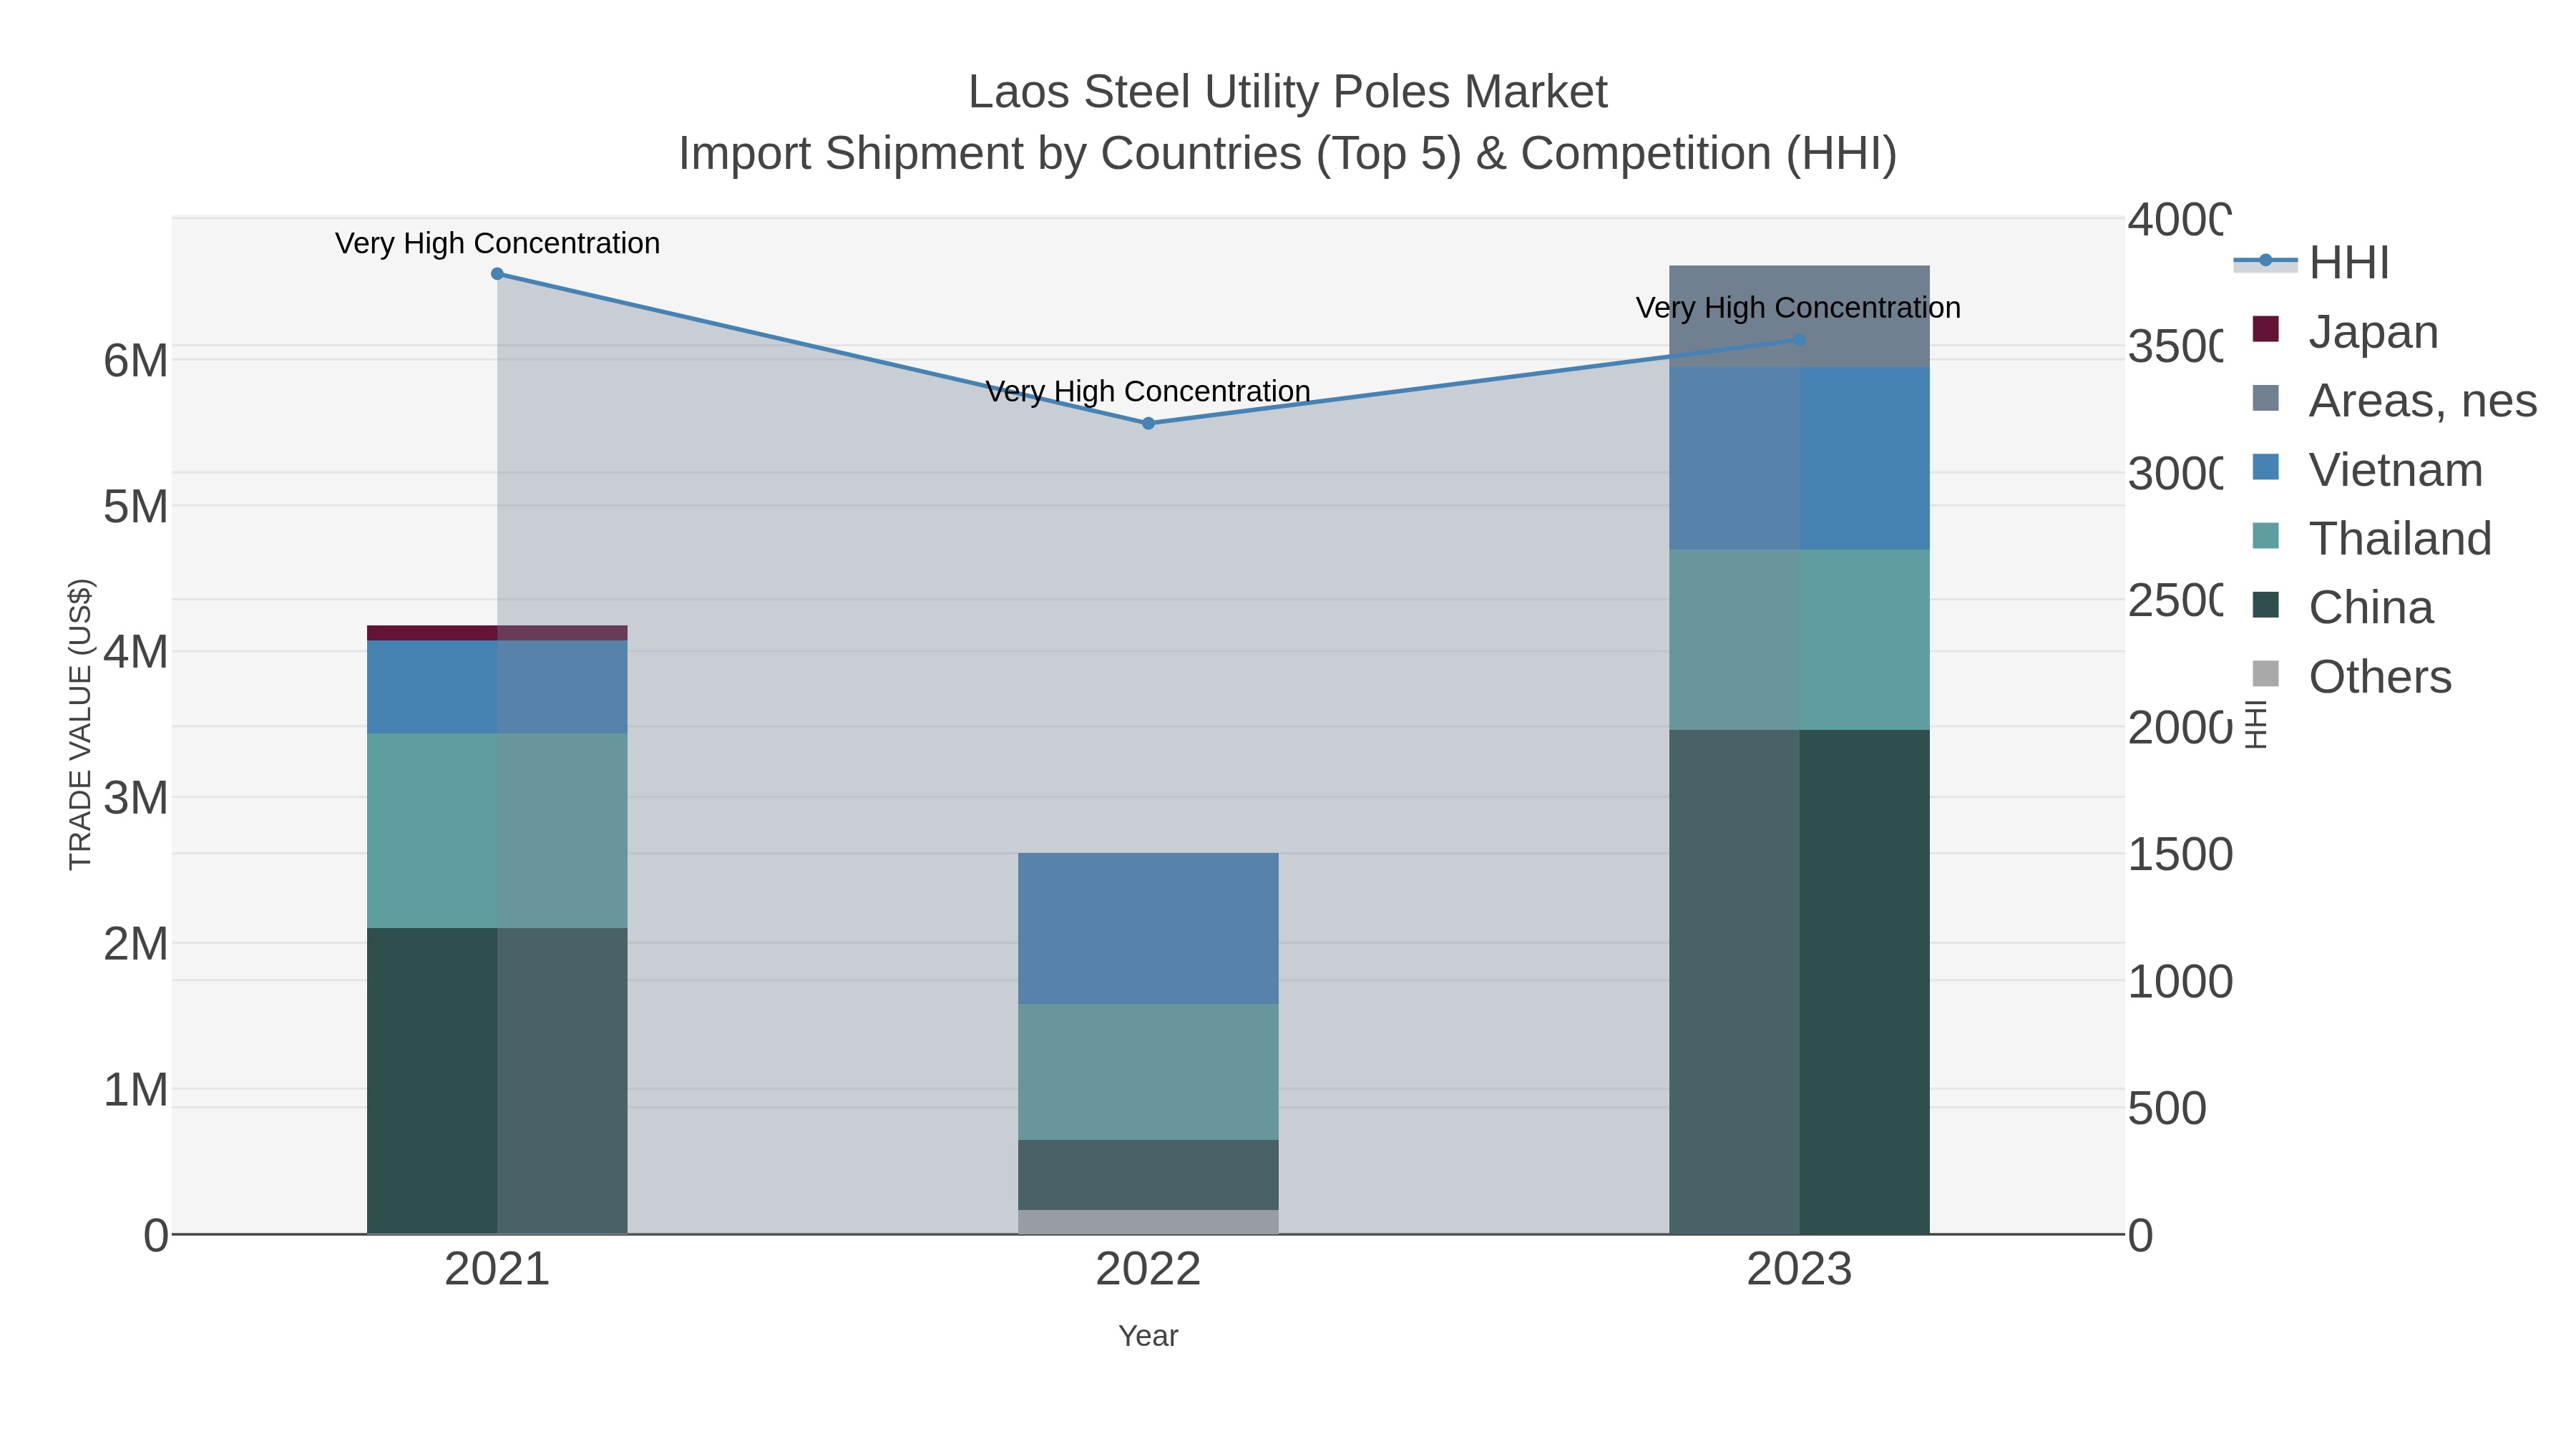Click the 6M tick label on left axis
This screenshot has width=2576, height=1449.
[136, 361]
